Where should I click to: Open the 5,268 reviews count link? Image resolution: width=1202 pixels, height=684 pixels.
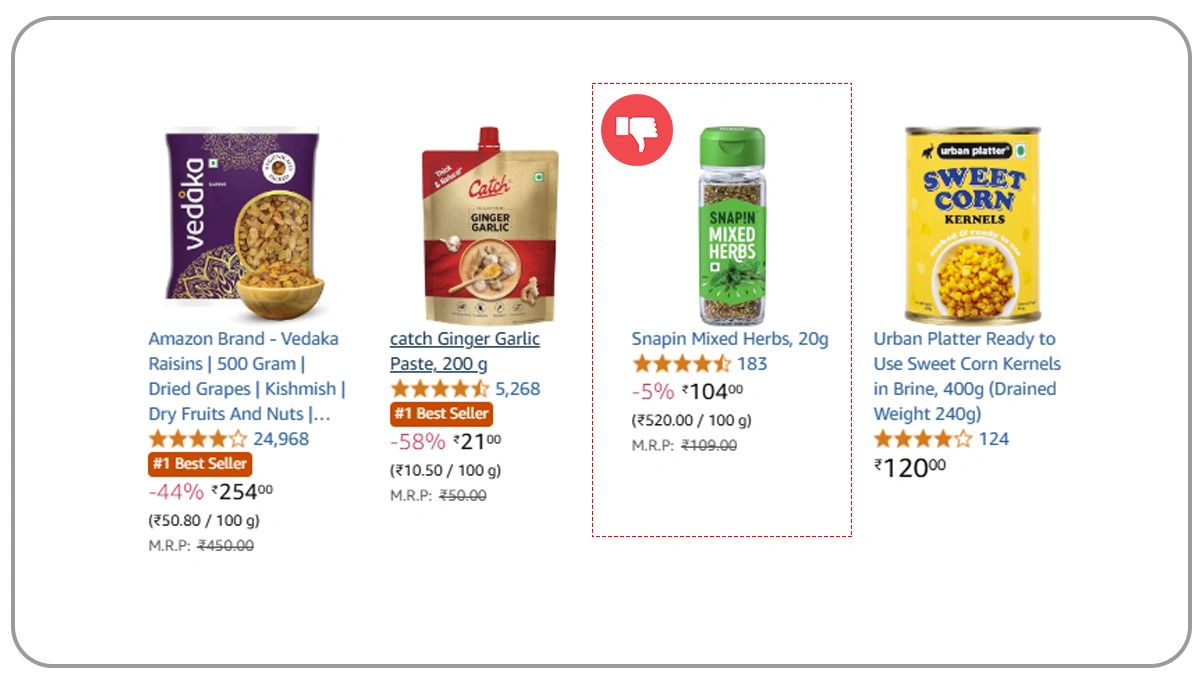[518, 389]
